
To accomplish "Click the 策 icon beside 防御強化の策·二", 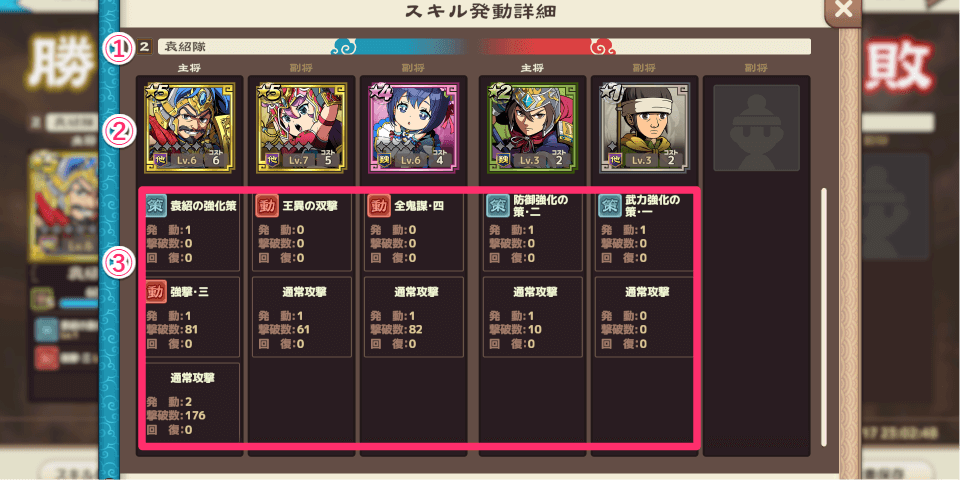I will coord(498,206).
